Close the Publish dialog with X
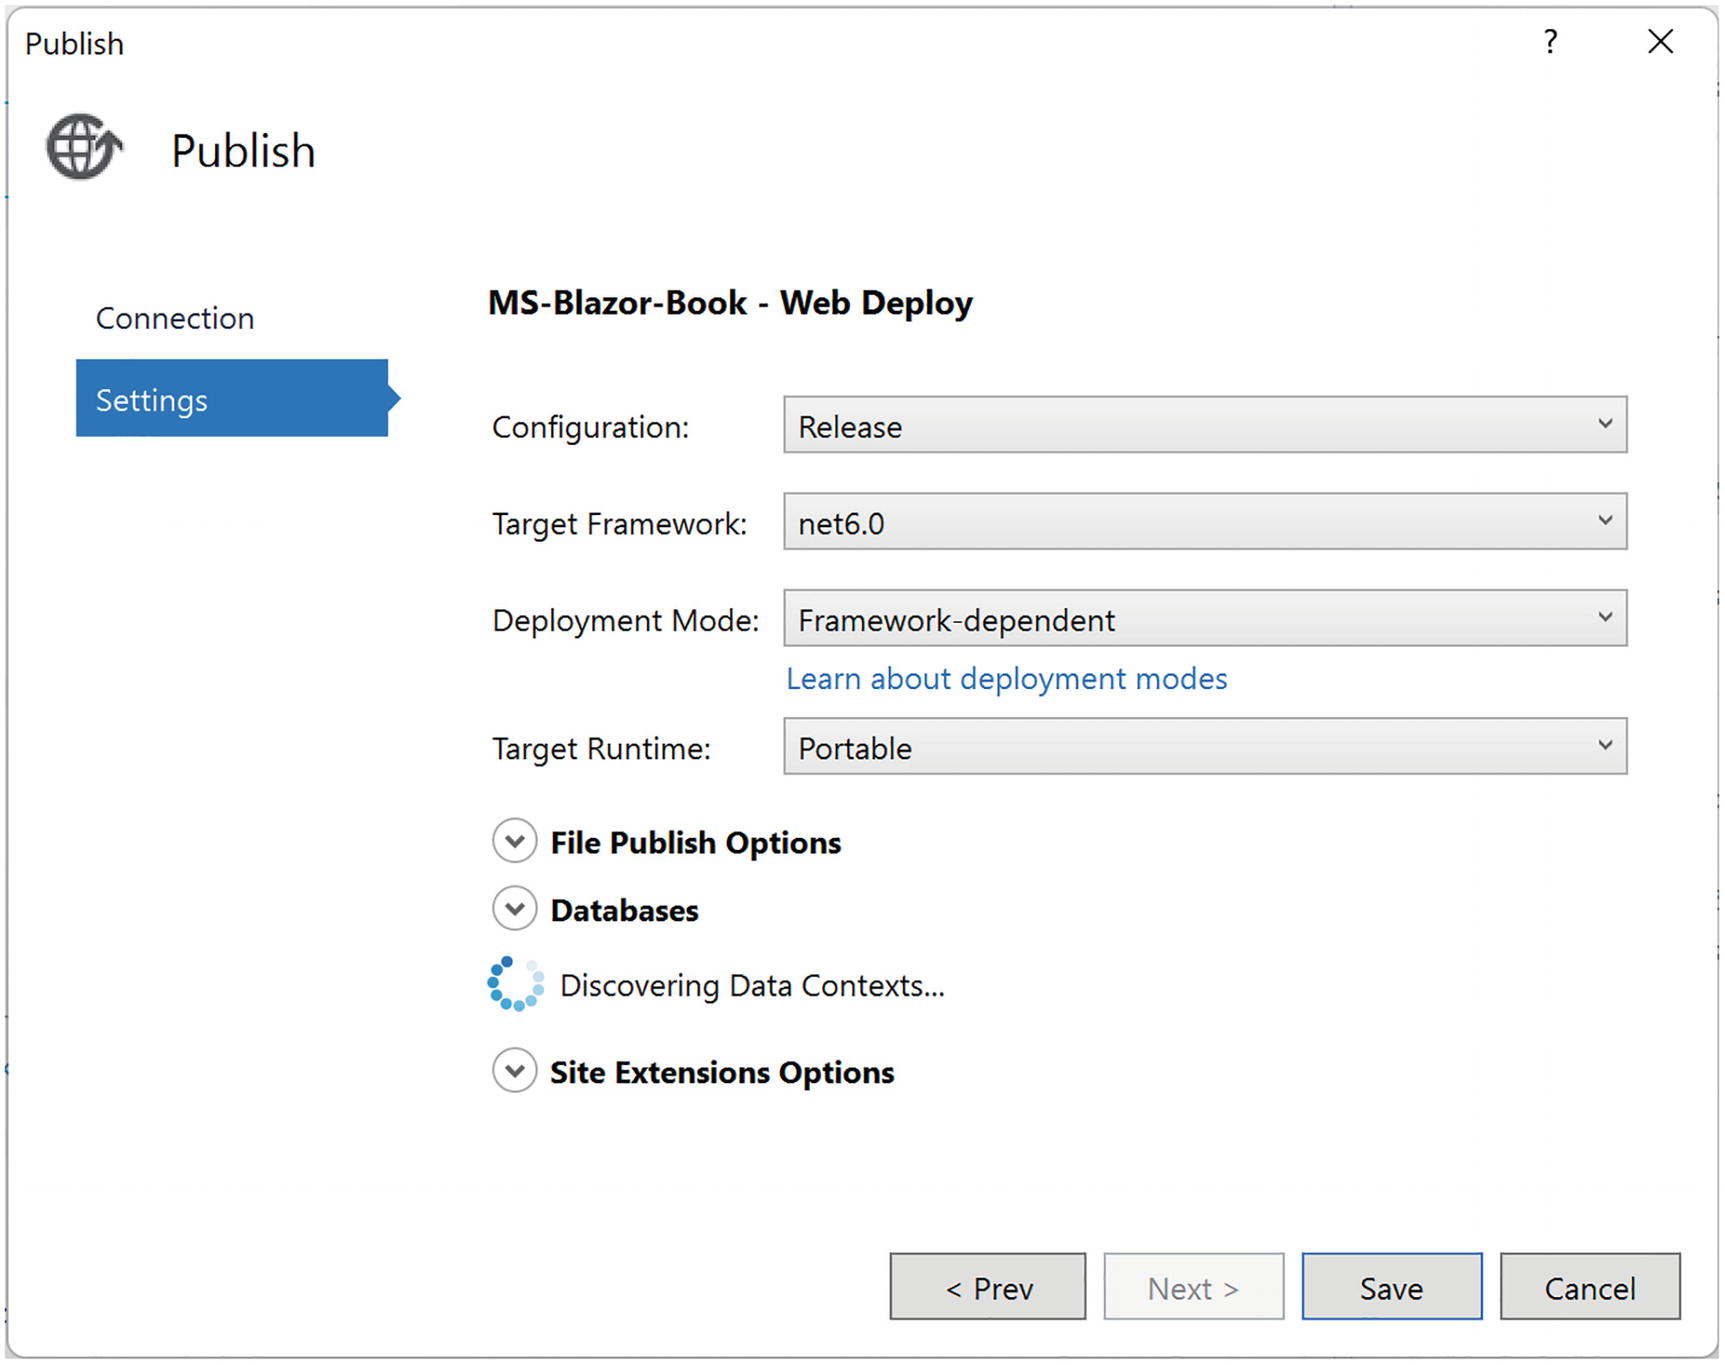 pyautogui.click(x=1660, y=42)
